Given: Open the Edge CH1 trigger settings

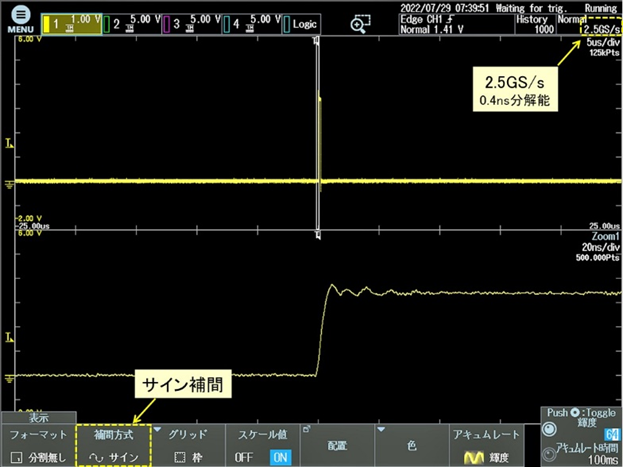Looking at the screenshot, I should [x=456, y=24].
